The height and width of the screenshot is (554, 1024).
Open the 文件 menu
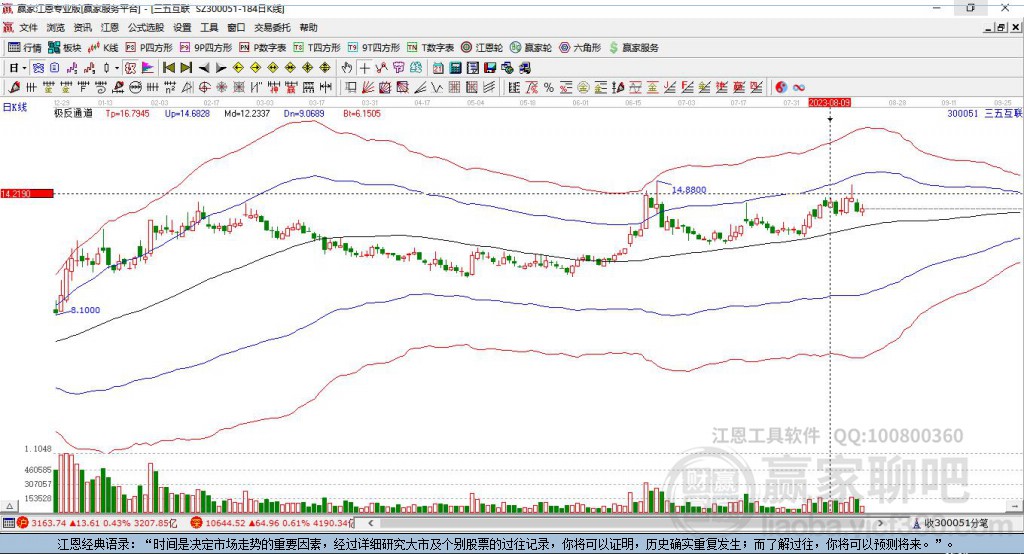coord(28,27)
